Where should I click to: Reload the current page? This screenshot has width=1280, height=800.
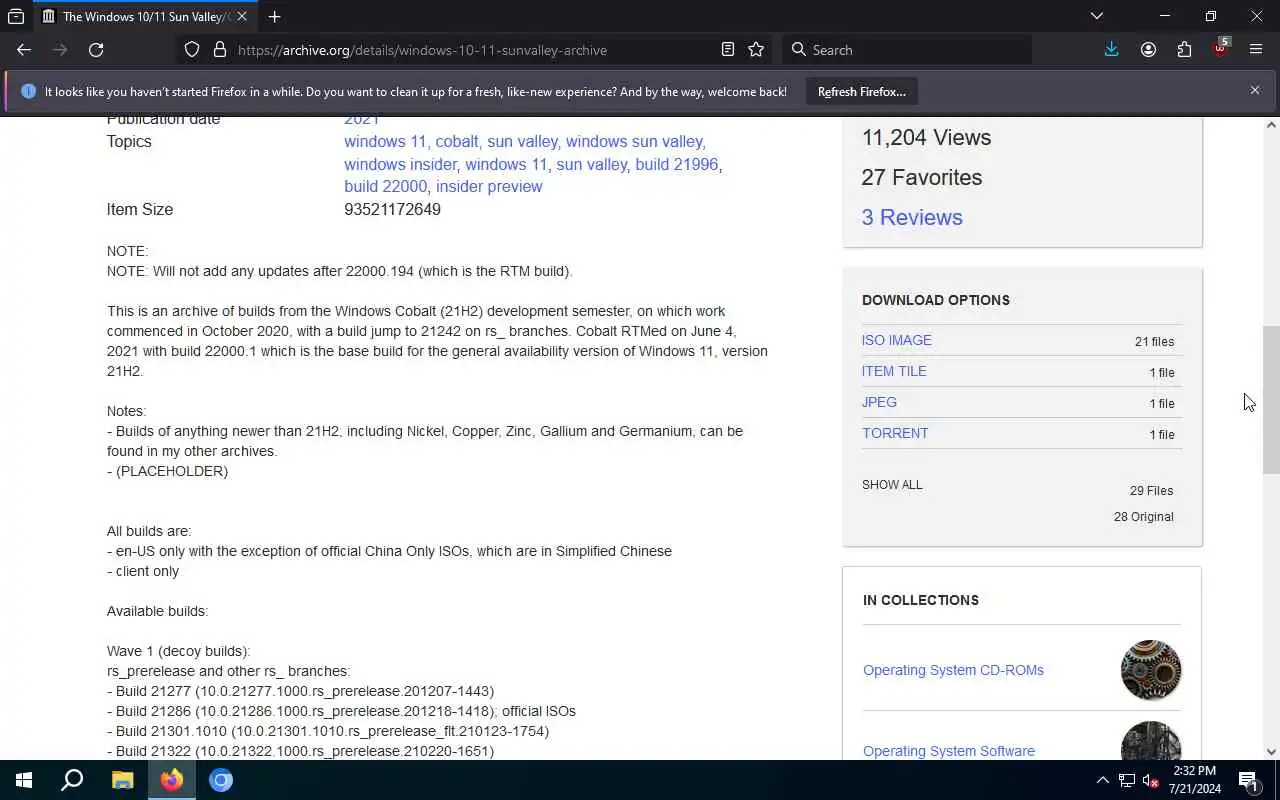[96, 50]
